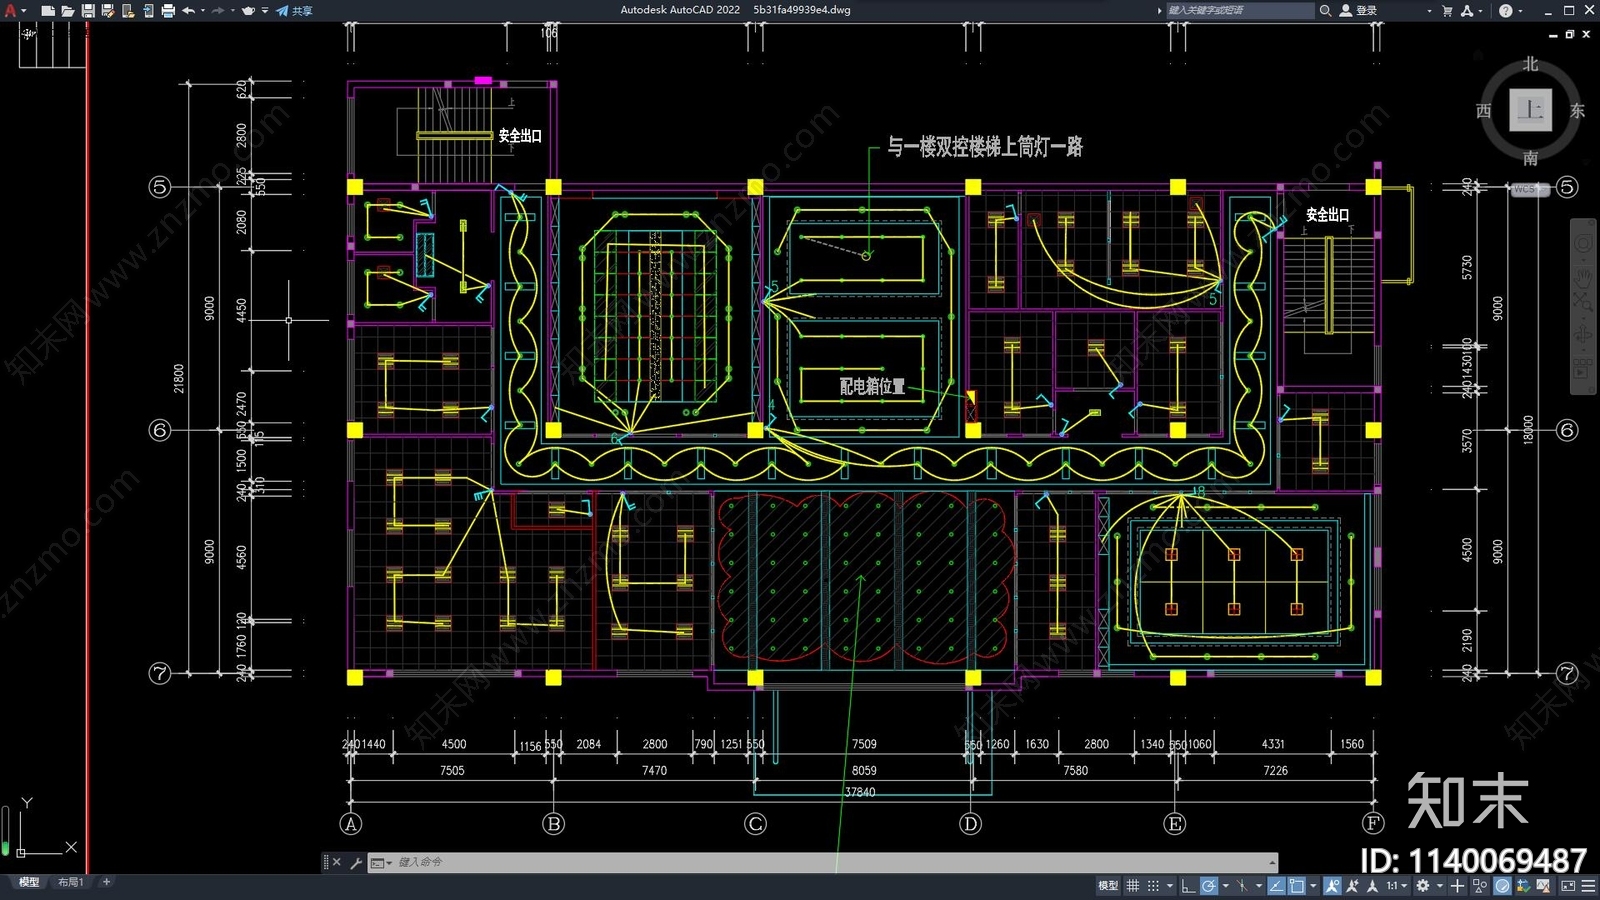Open the AutoCAD application menu (red A)
Screen dimensions: 1600x900
pos(11,10)
